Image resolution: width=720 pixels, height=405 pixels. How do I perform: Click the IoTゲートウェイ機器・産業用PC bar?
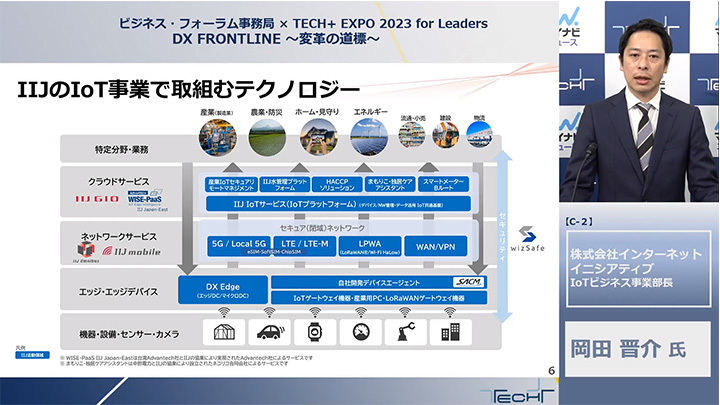[x=379, y=298]
